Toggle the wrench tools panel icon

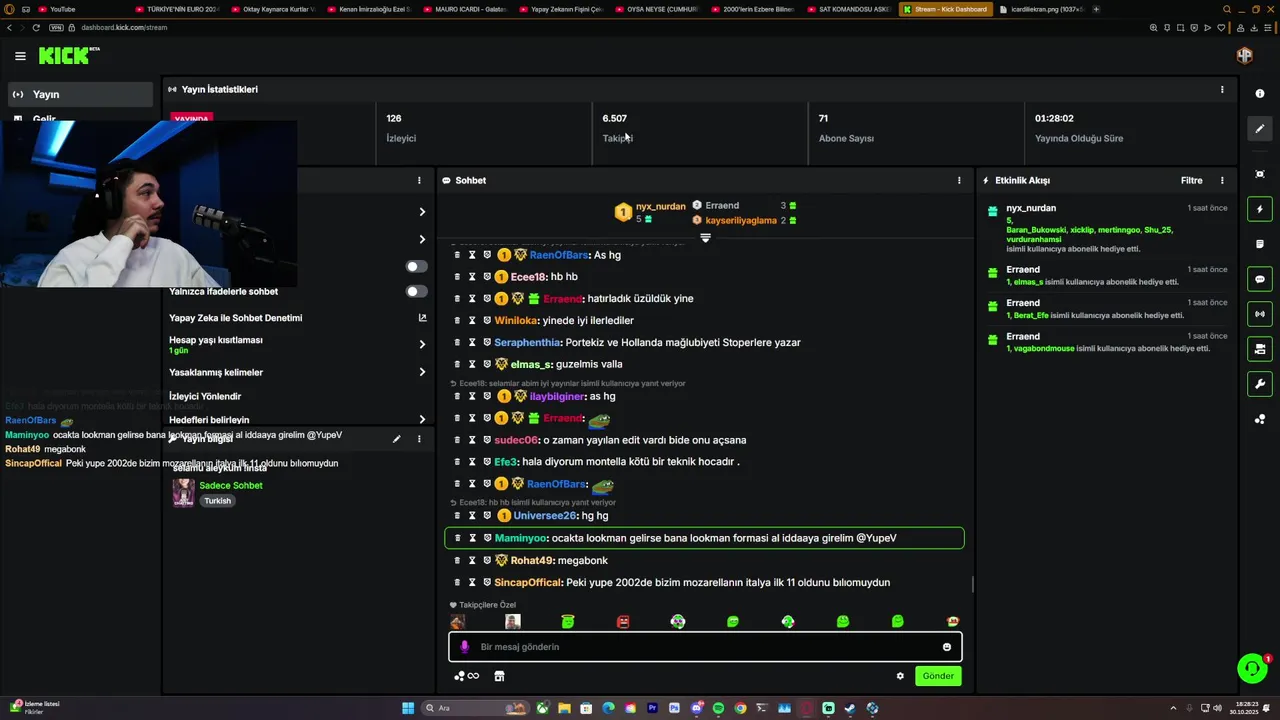coord(1259,384)
